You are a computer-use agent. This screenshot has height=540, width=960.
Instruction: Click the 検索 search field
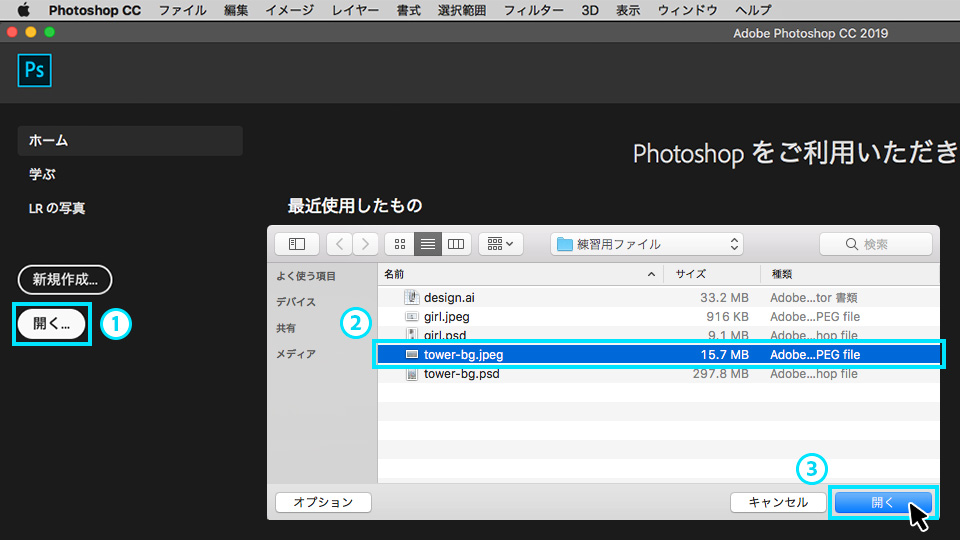tap(876, 244)
